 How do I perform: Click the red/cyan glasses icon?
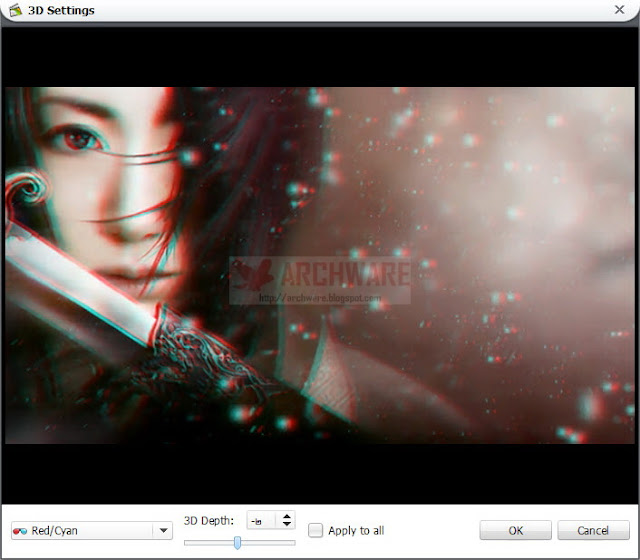point(20,531)
